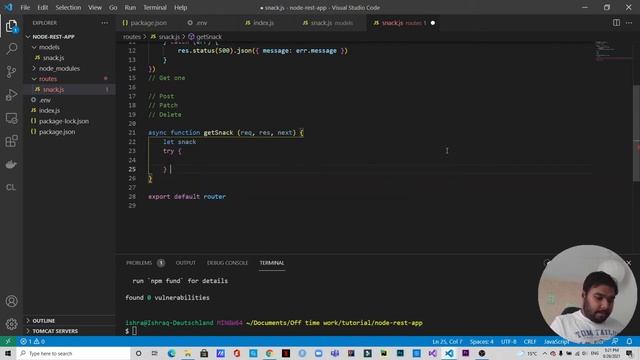The width and height of the screenshot is (640, 360).
Task: Open the CL extension view
Action: click(11, 187)
